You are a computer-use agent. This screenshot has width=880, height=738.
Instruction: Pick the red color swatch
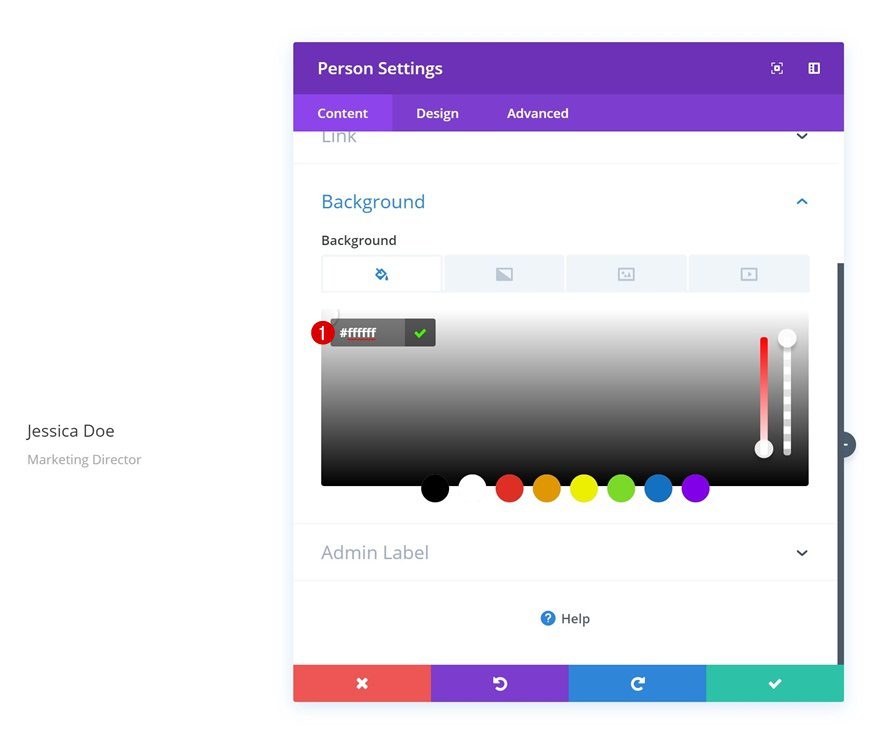509,488
